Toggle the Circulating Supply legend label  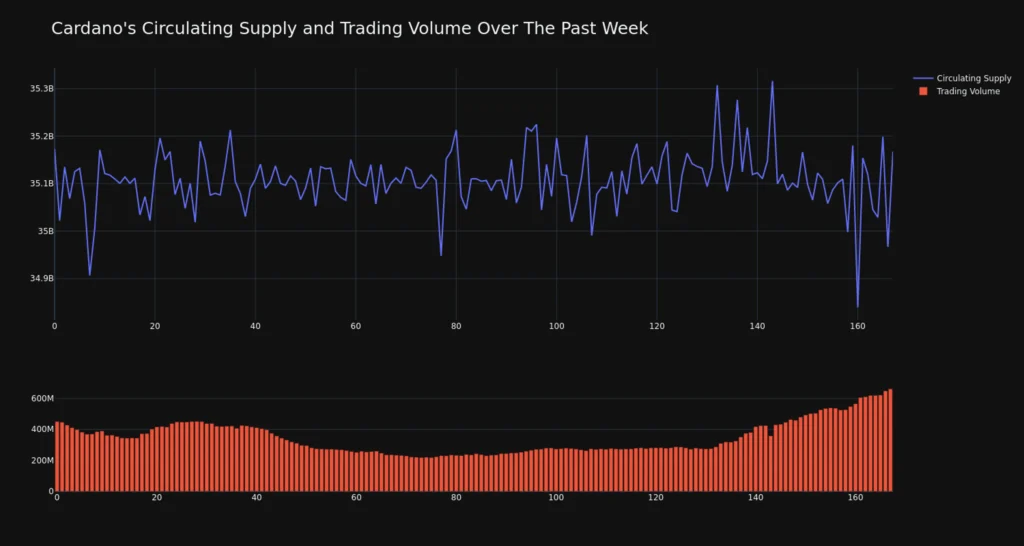973,78
